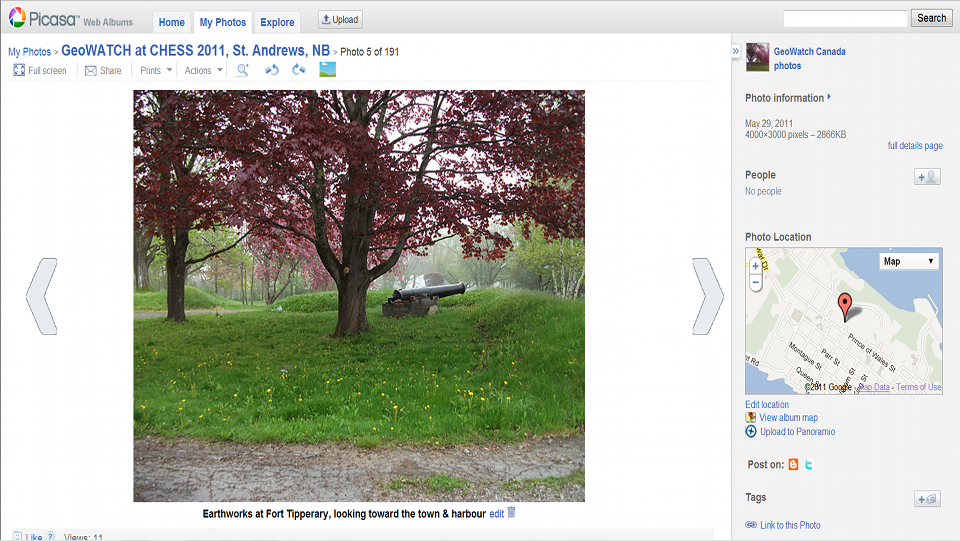Viewport: 960px width, 541px height.
Task: Click the Upload button
Action: pyautogui.click(x=340, y=20)
